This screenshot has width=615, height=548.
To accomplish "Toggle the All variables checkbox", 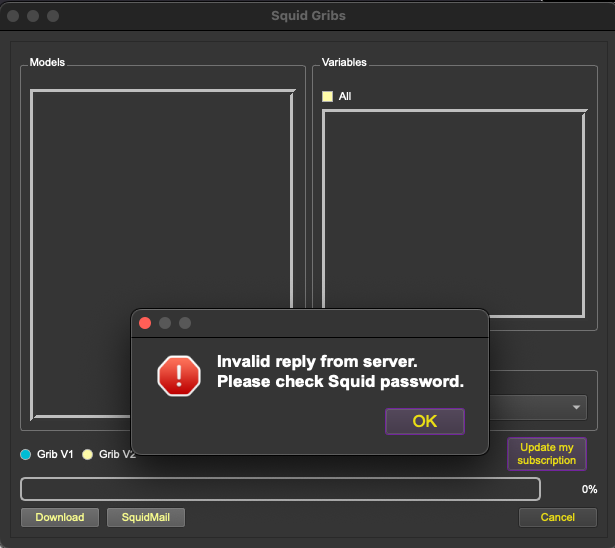I will pos(328,96).
